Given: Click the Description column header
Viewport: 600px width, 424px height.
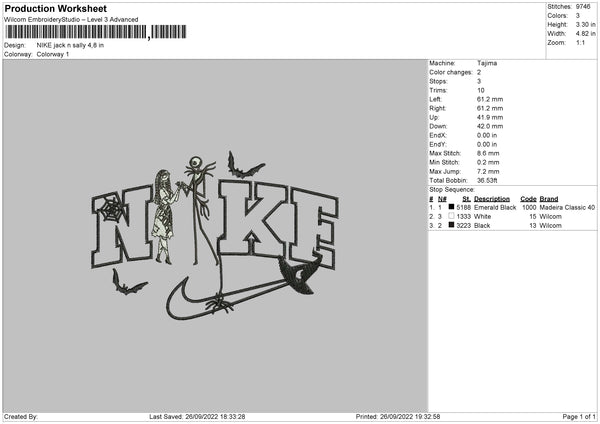Looking at the screenshot, I should click(x=492, y=199).
